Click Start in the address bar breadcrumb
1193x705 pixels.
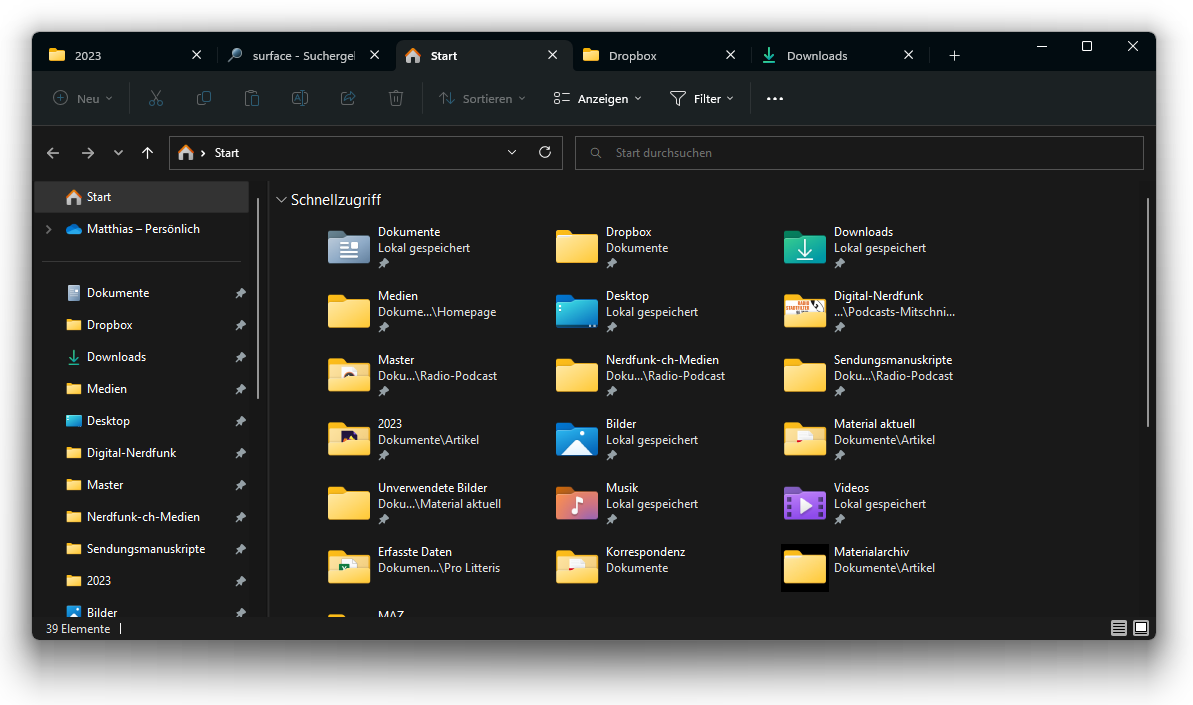point(227,153)
